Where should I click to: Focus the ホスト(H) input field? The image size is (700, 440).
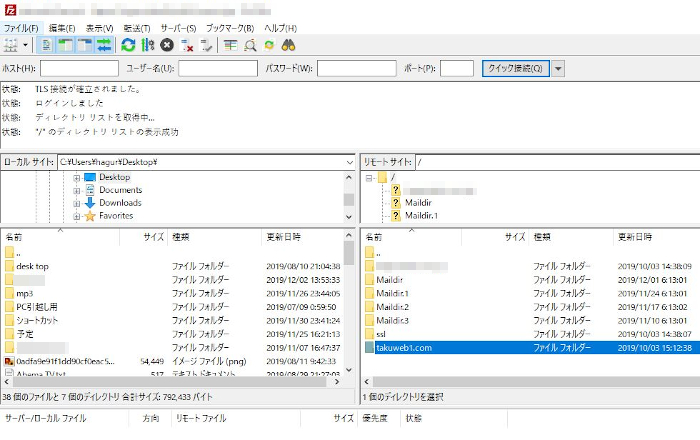click(x=79, y=69)
